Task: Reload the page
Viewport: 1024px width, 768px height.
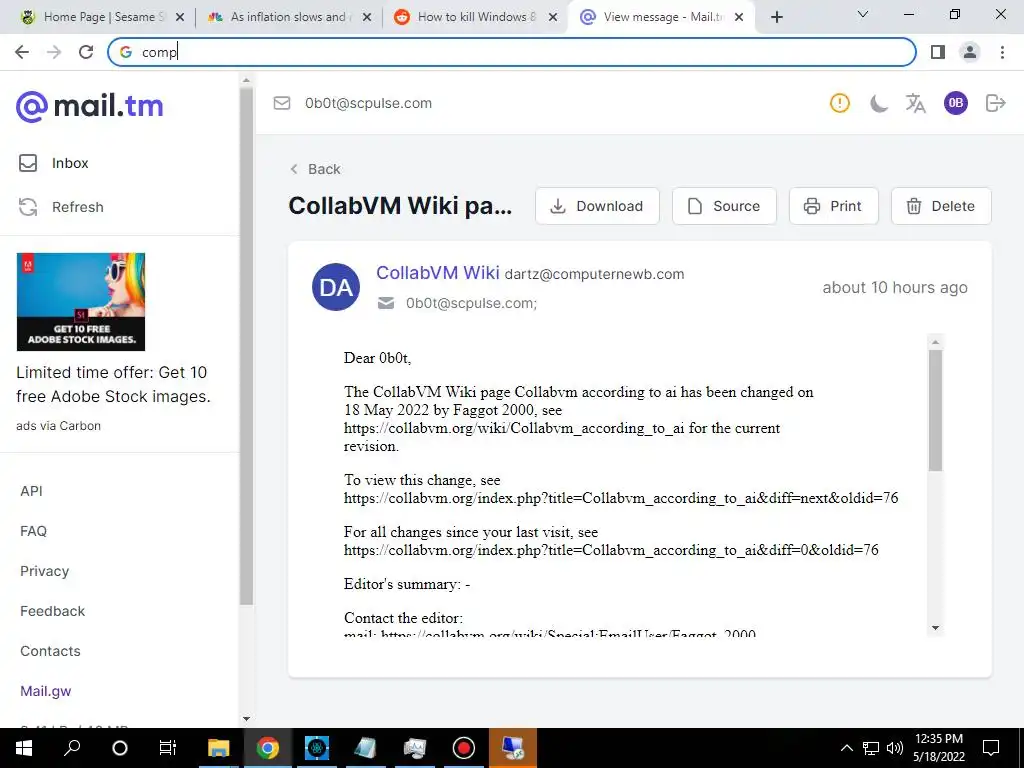Action: 86,52
